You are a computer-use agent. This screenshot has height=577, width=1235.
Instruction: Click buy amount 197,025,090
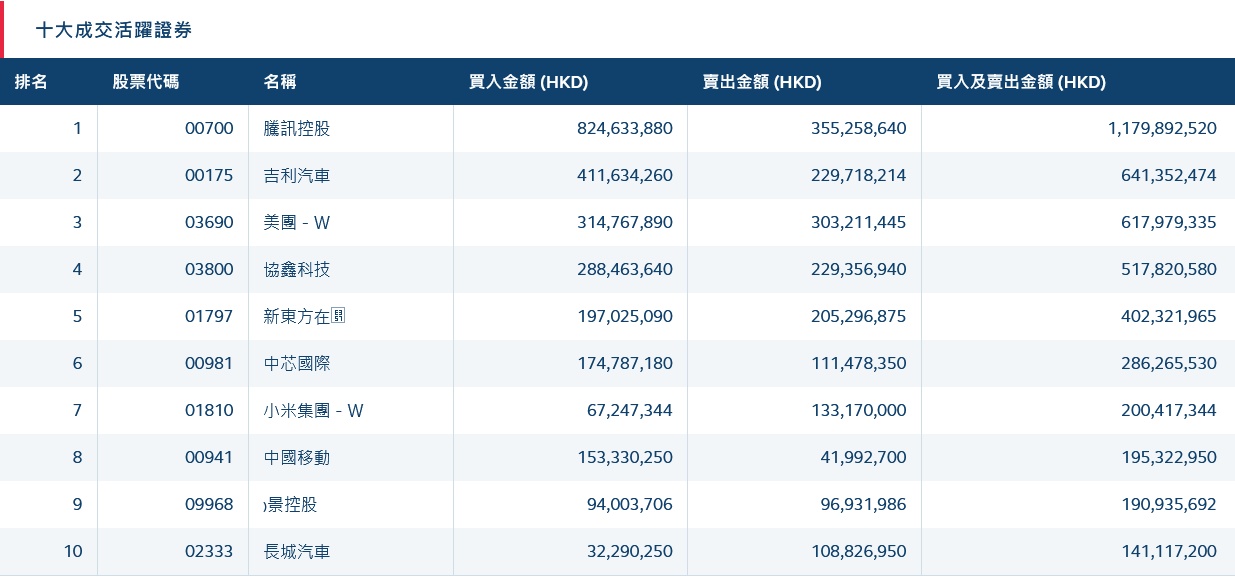click(625, 316)
